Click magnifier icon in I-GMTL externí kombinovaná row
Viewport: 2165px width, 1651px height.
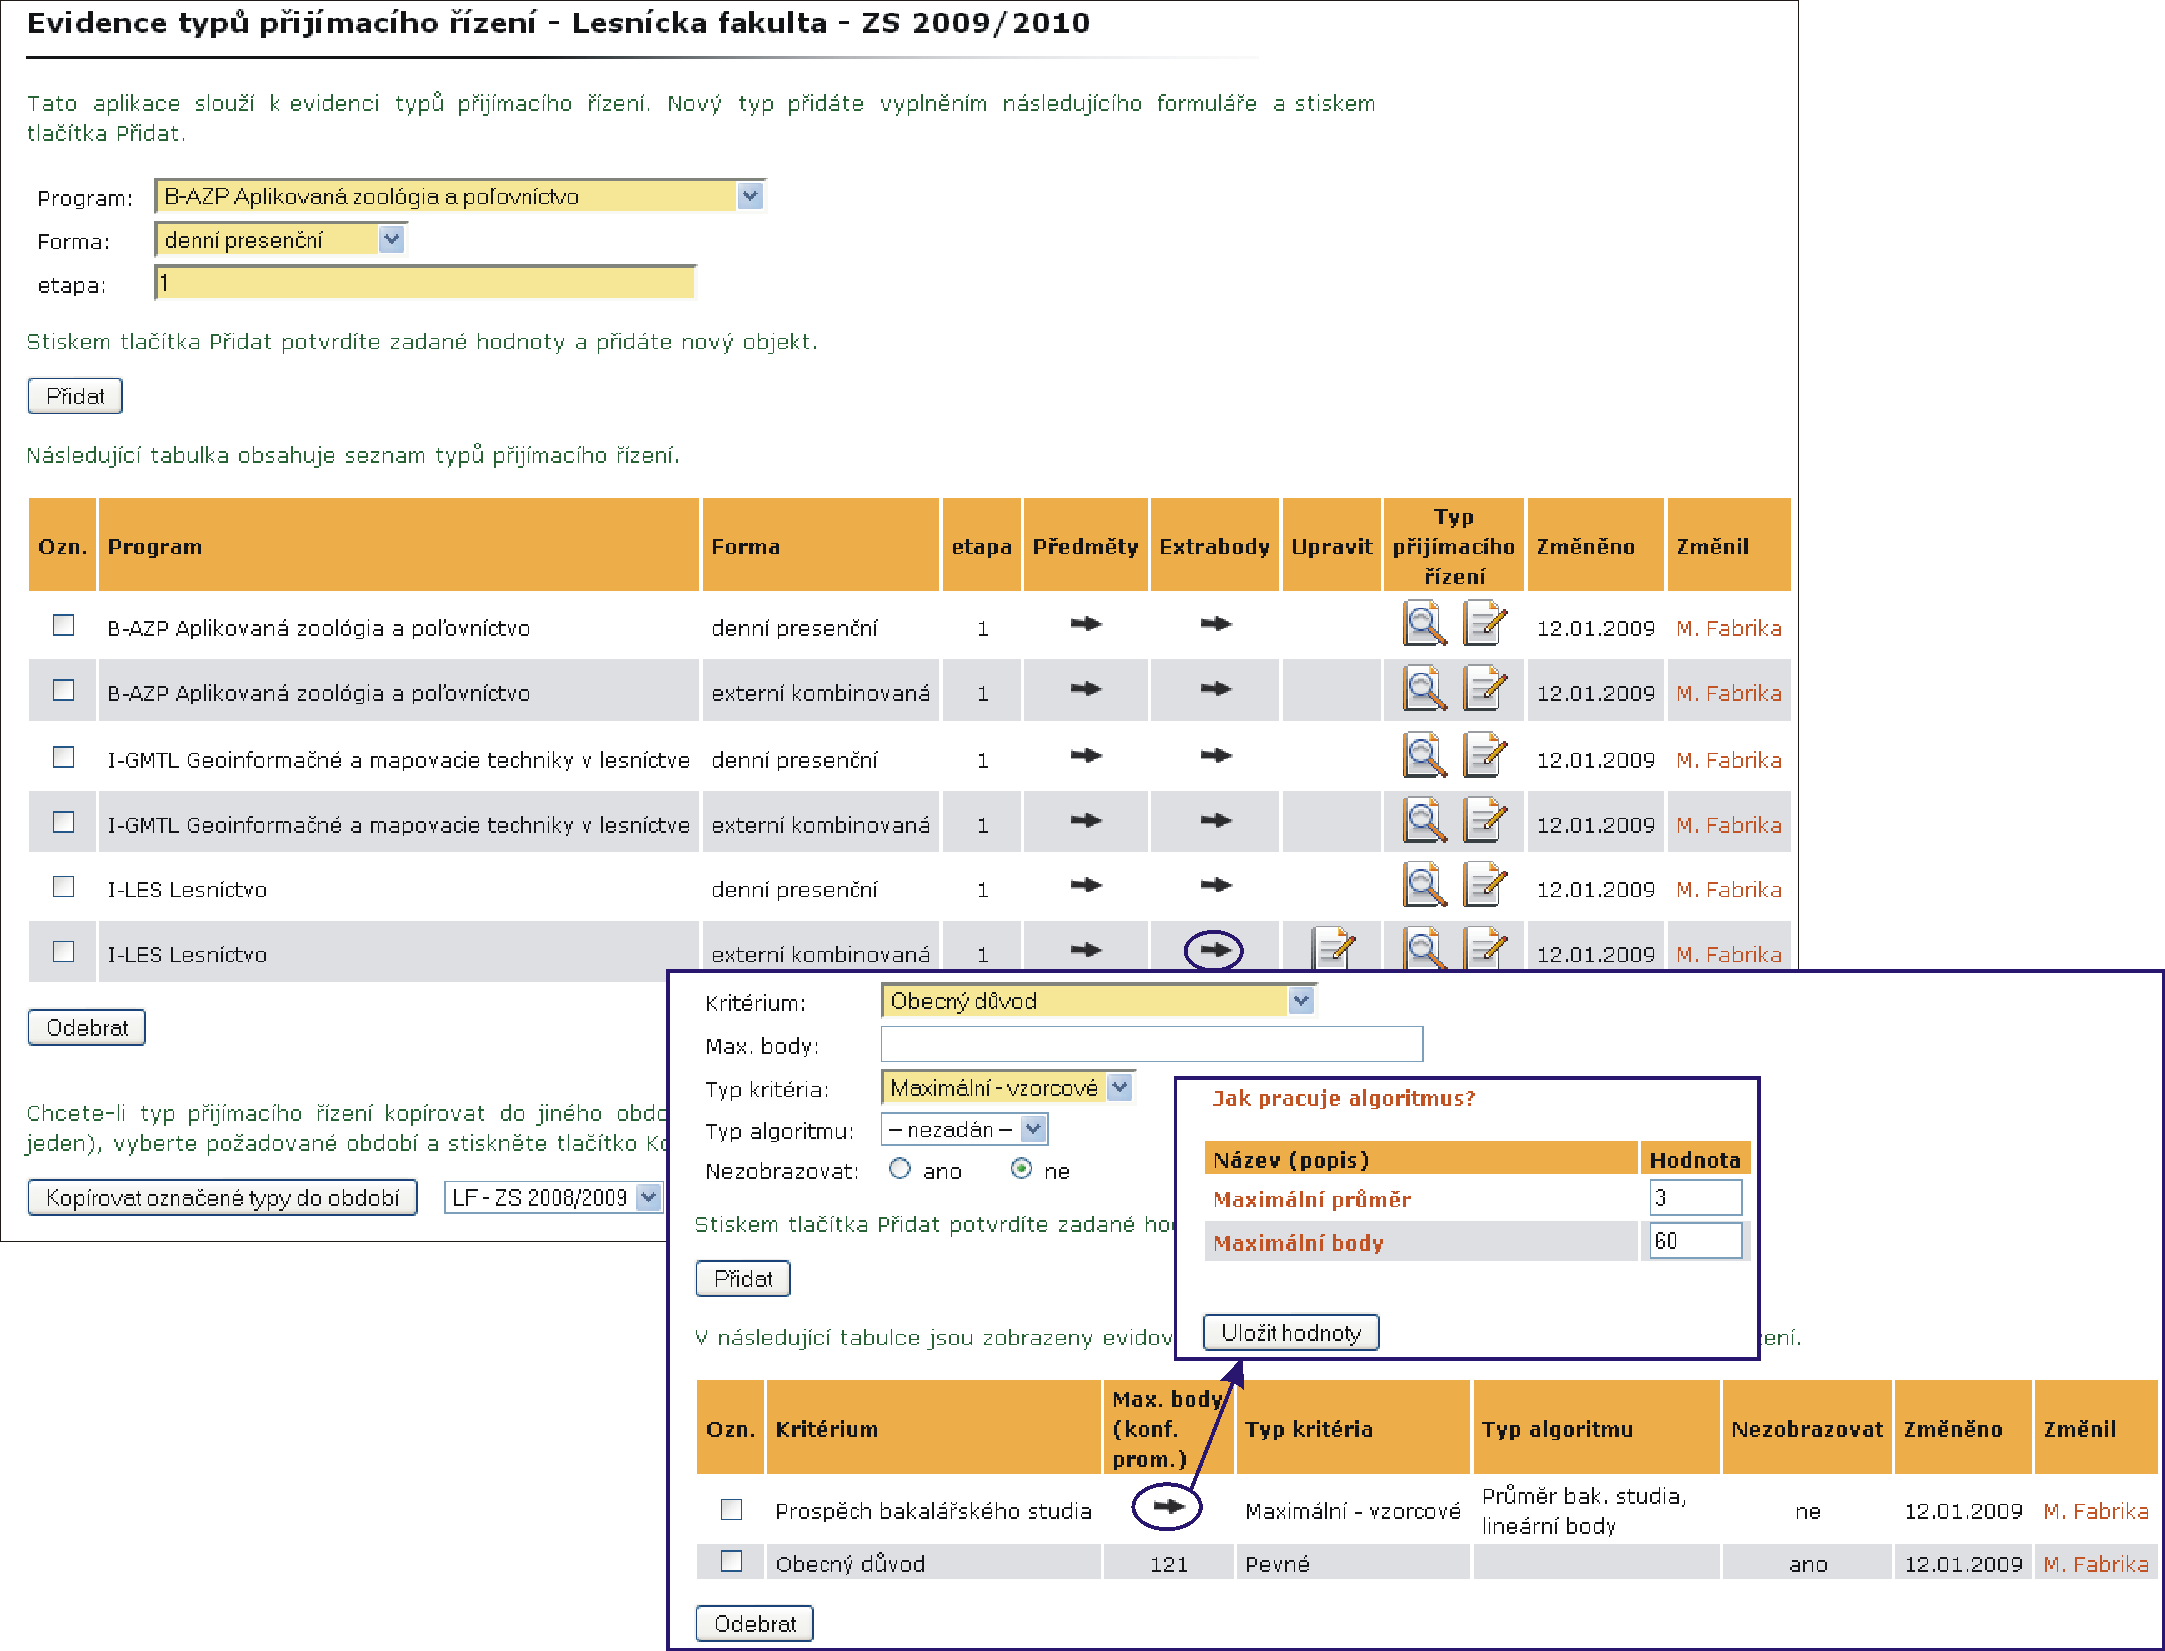(x=1425, y=820)
